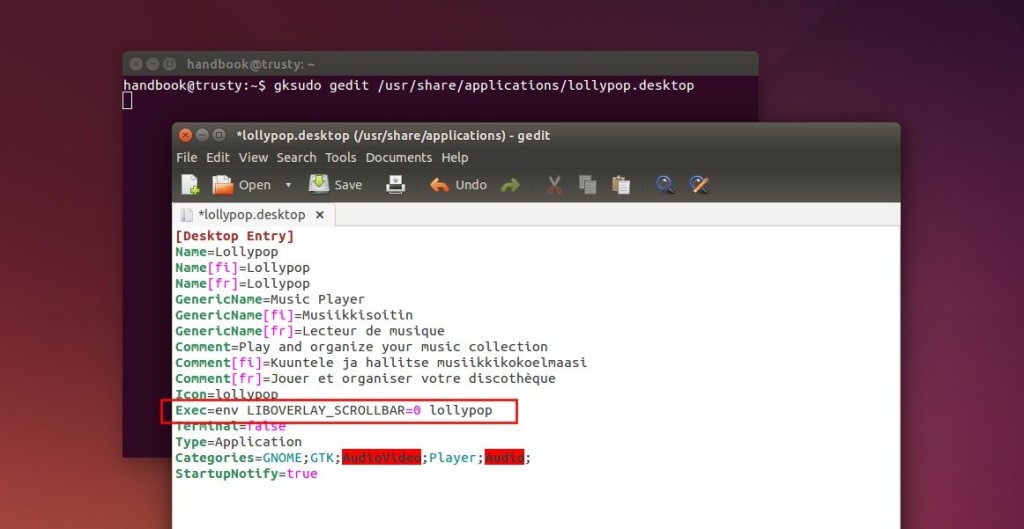Viewport: 1024px width, 529px height.
Task: Open the File menu in gedit
Action: coord(187,157)
